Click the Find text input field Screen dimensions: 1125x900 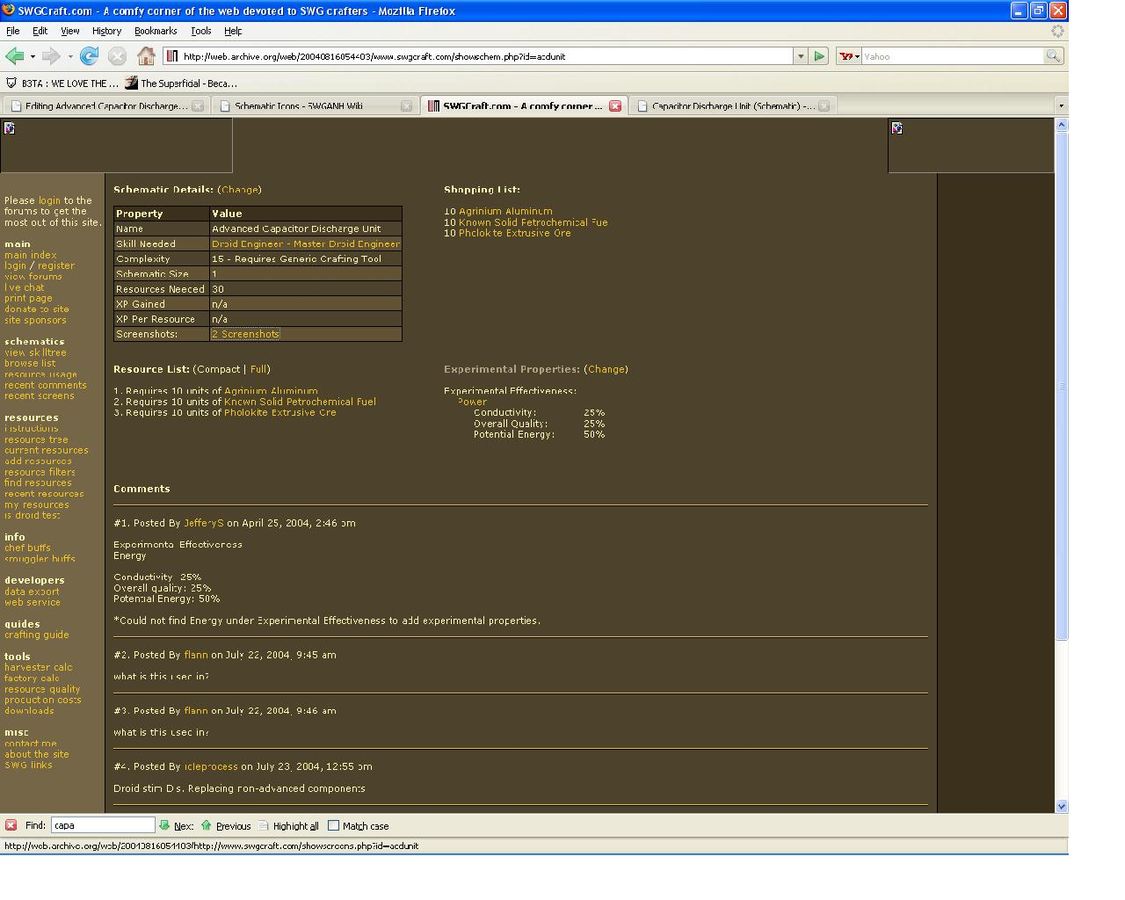(103, 826)
